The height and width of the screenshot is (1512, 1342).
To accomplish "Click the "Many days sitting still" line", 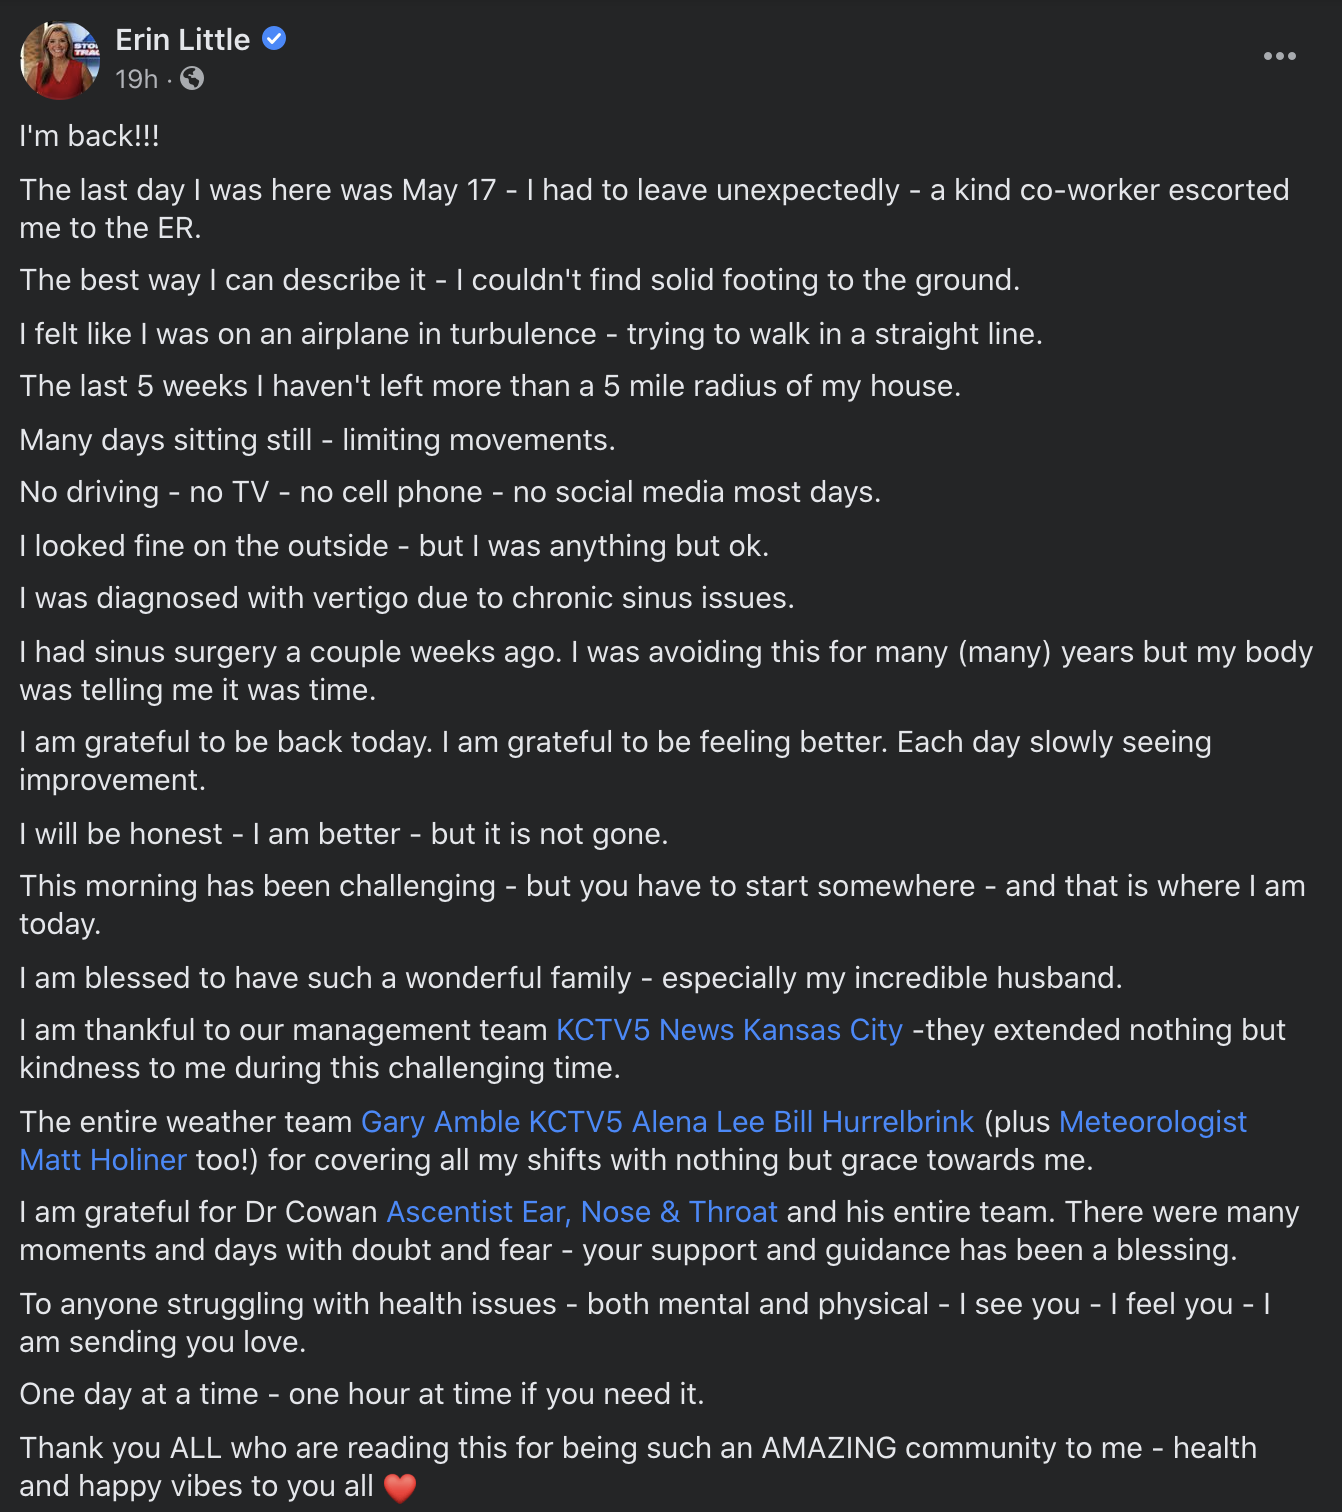I will click(317, 440).
